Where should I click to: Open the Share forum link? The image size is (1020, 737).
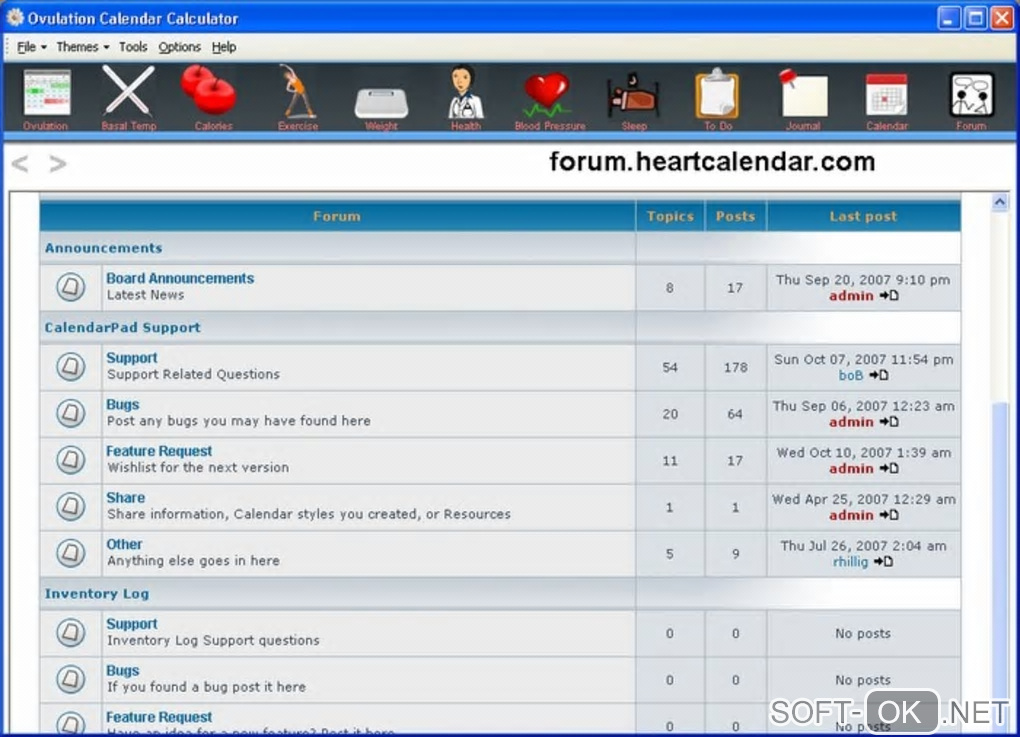pyautogui.click(x=126, y=498)
